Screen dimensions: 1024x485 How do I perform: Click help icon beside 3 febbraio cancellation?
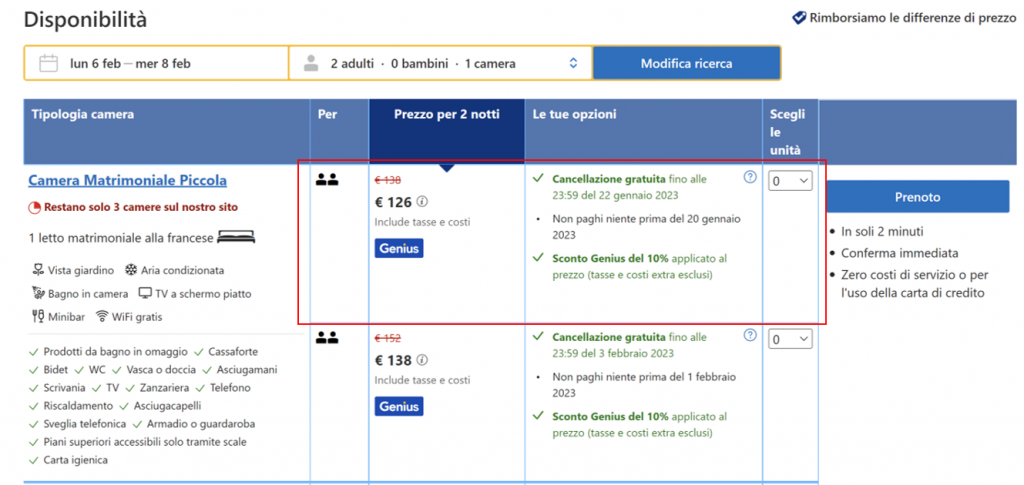[750, 335]
